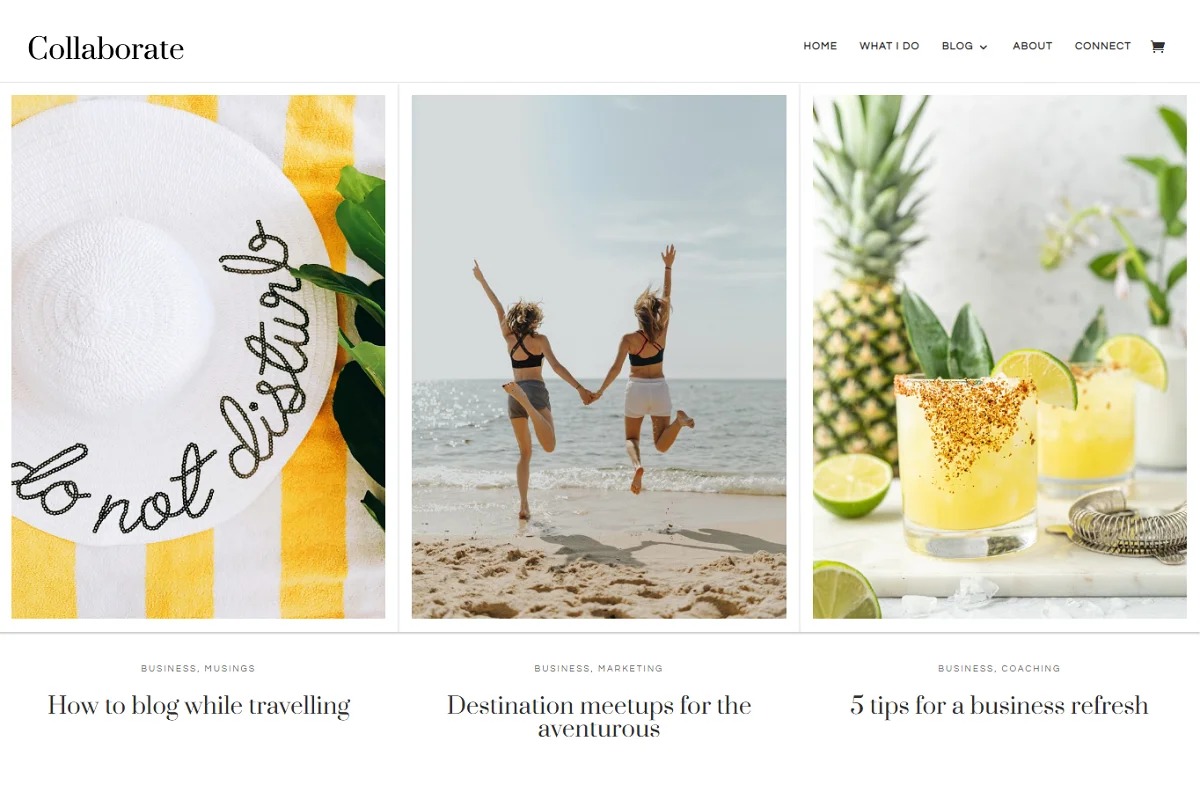Open 'Destination meetups for the aventurous' article
This screenshot has height=800, width=1200.
coord(599,717)
